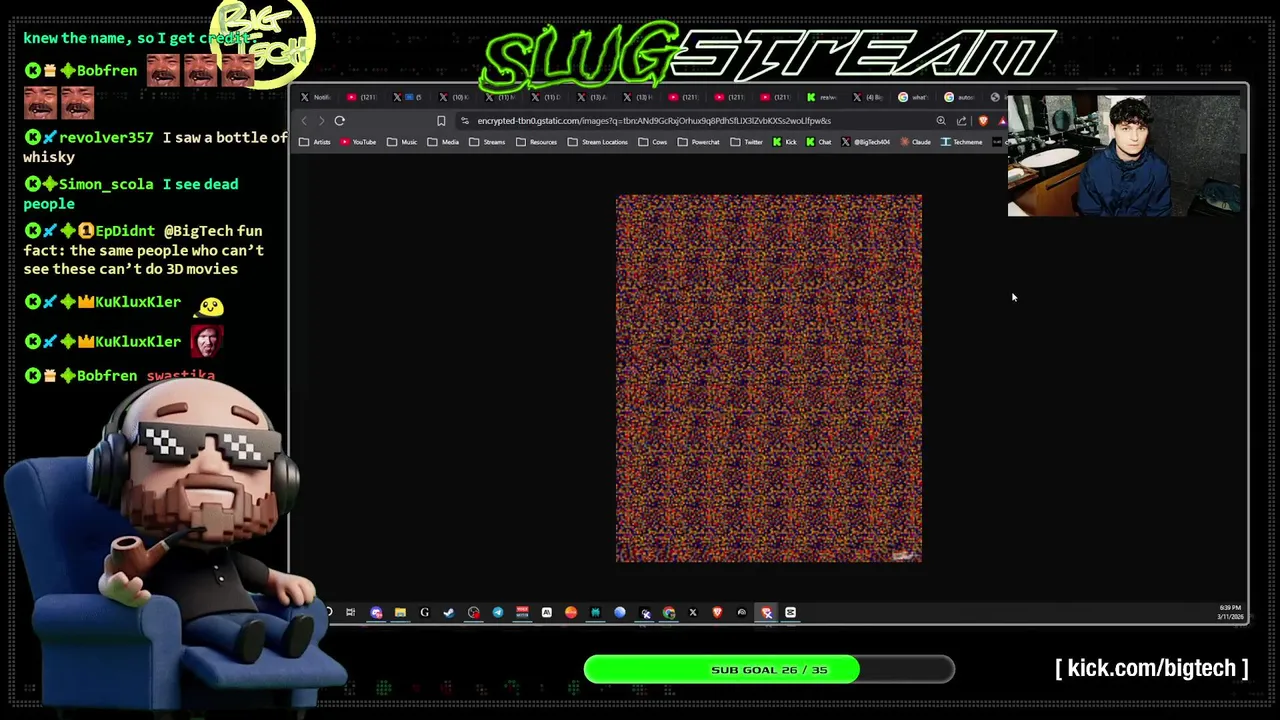Open the Brave Rewards triangle icon
The width and height of the screenshot is (1280, 720).
click(x=1002, y=121)
